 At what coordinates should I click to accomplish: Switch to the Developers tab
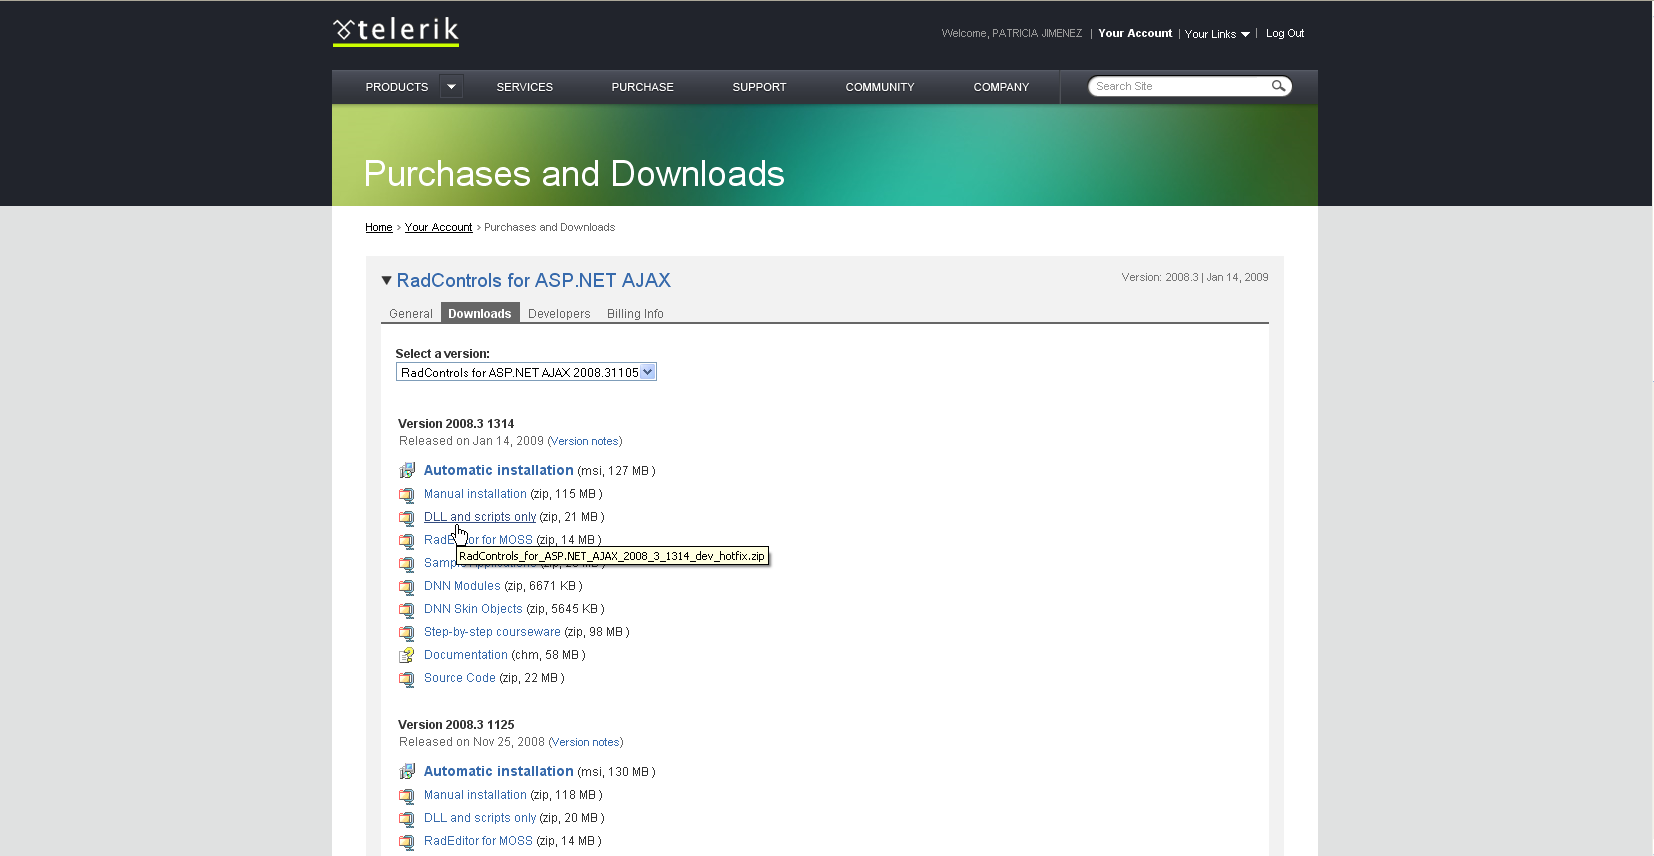pyautogui.click(x=559, y=314)
